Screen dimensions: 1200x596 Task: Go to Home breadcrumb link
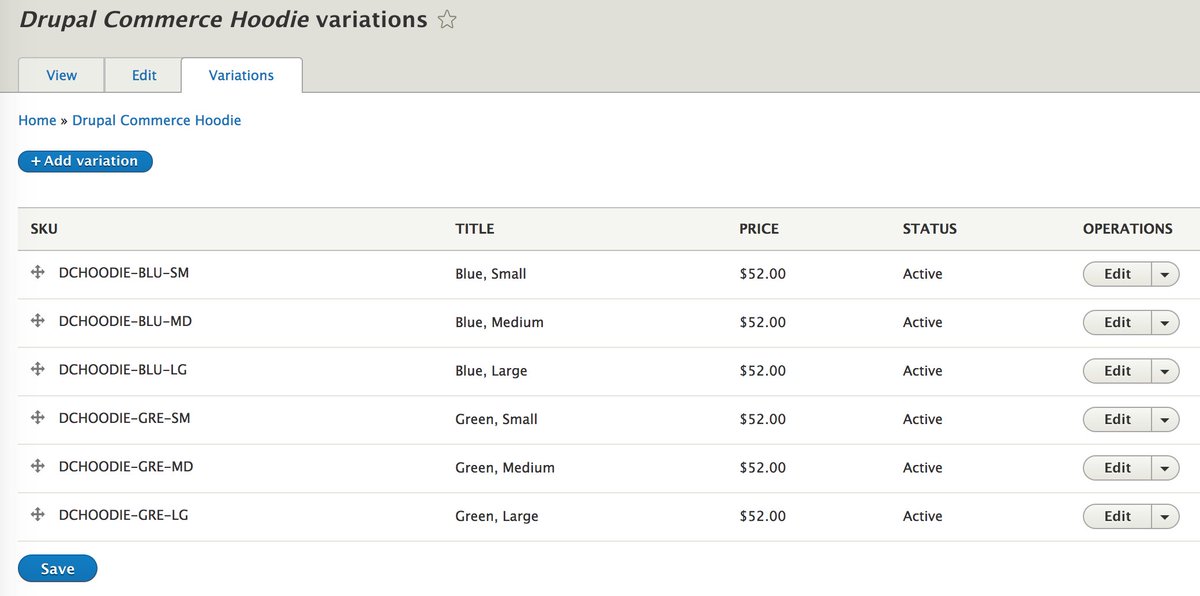click(x=37, y=120)
